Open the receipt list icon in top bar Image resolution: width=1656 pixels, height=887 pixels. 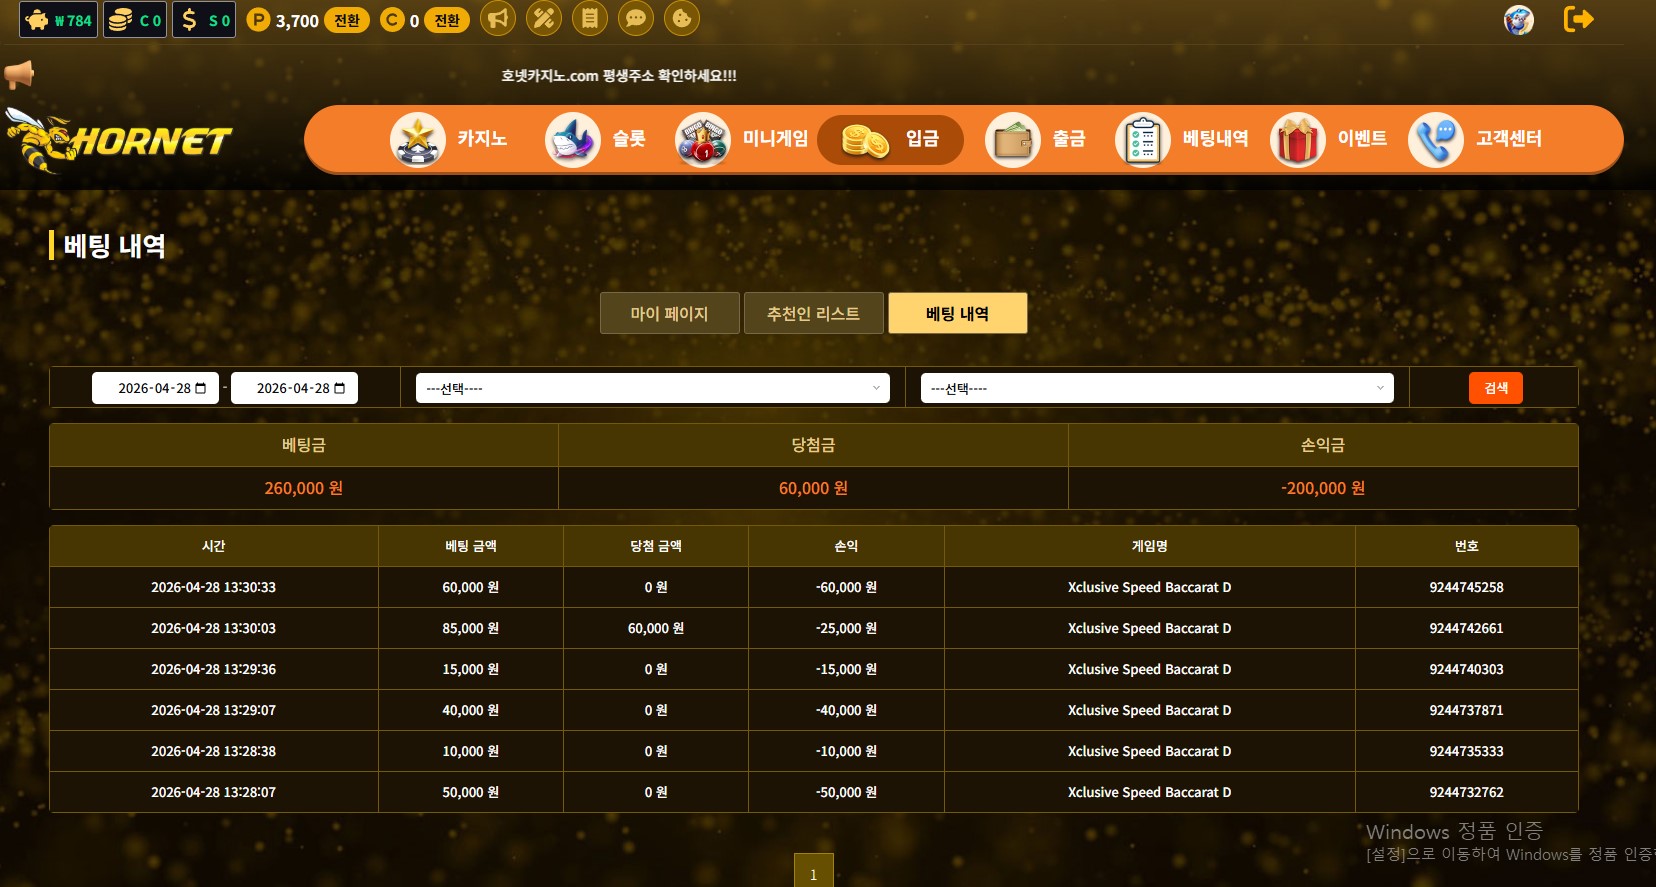[590, 18]
